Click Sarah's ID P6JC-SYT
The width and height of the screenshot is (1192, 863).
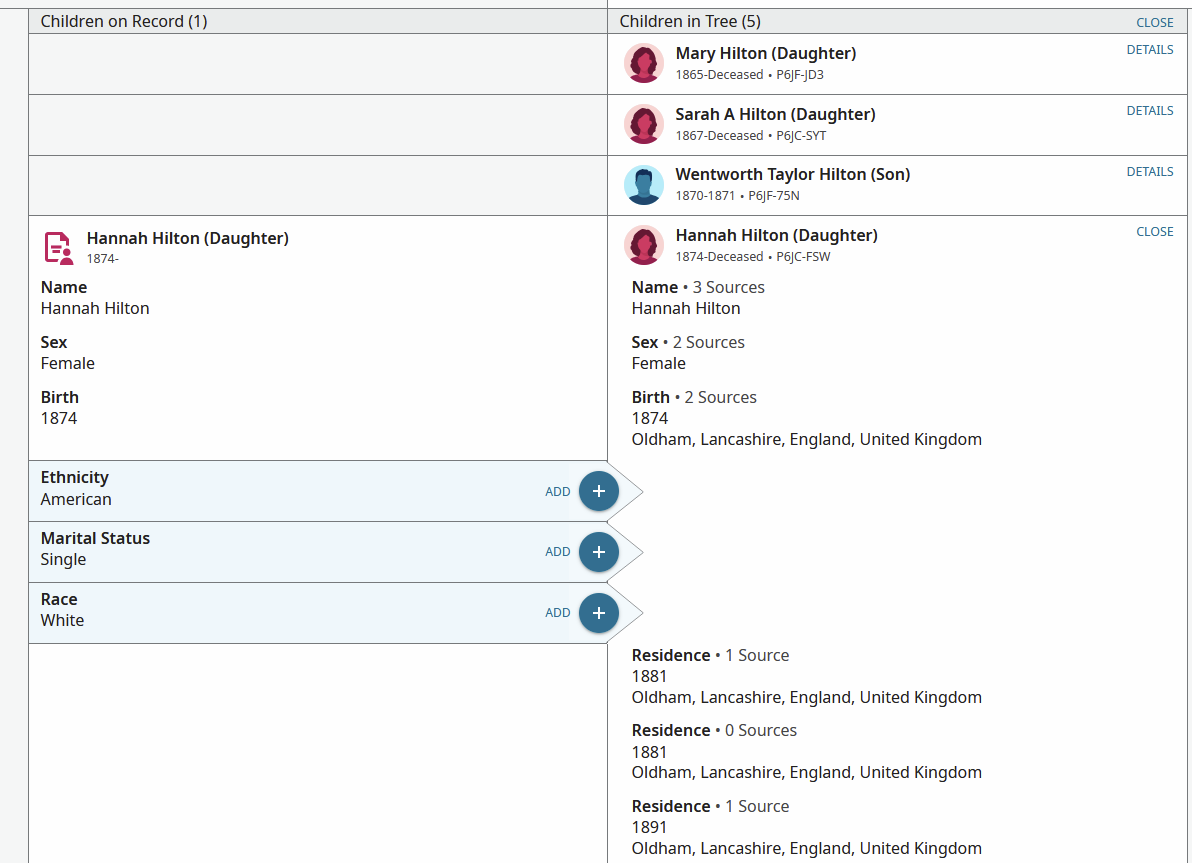pyautogui.click(x=801, y=135)
